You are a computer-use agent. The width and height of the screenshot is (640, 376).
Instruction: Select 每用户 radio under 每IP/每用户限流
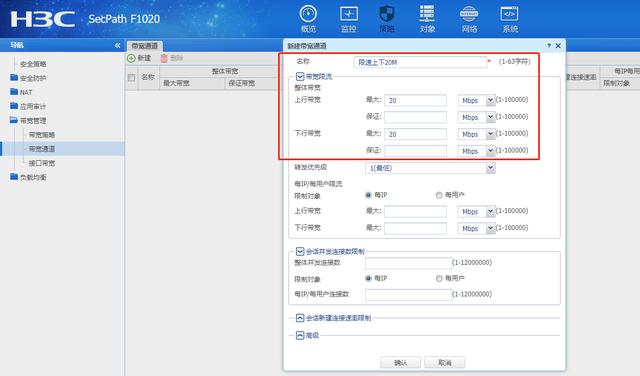[x=439, y=195]
